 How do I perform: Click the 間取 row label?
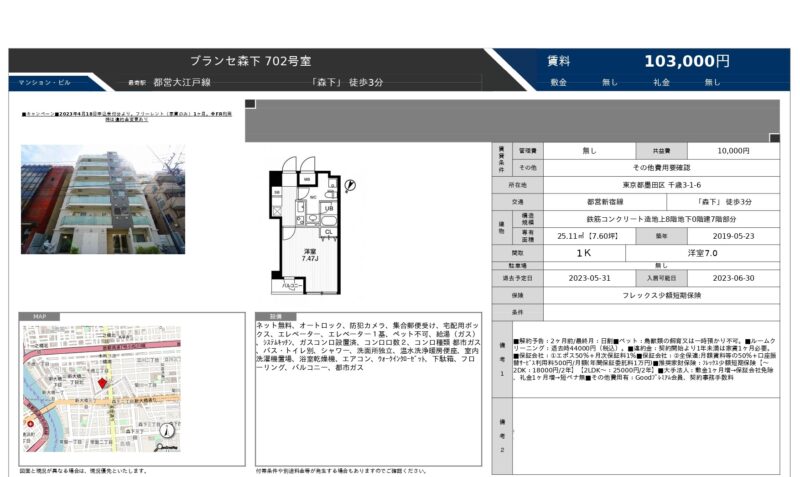(x=517, y=253)
